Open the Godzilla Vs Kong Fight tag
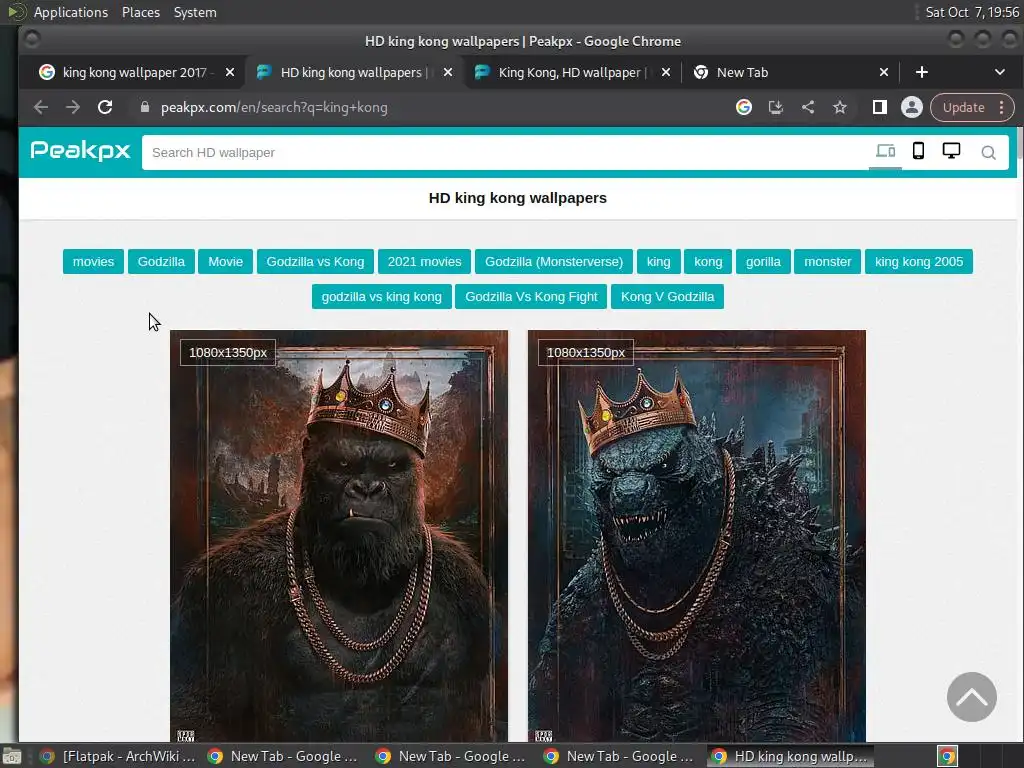The width and height of the screenshot is (1024, 768). 531,296
